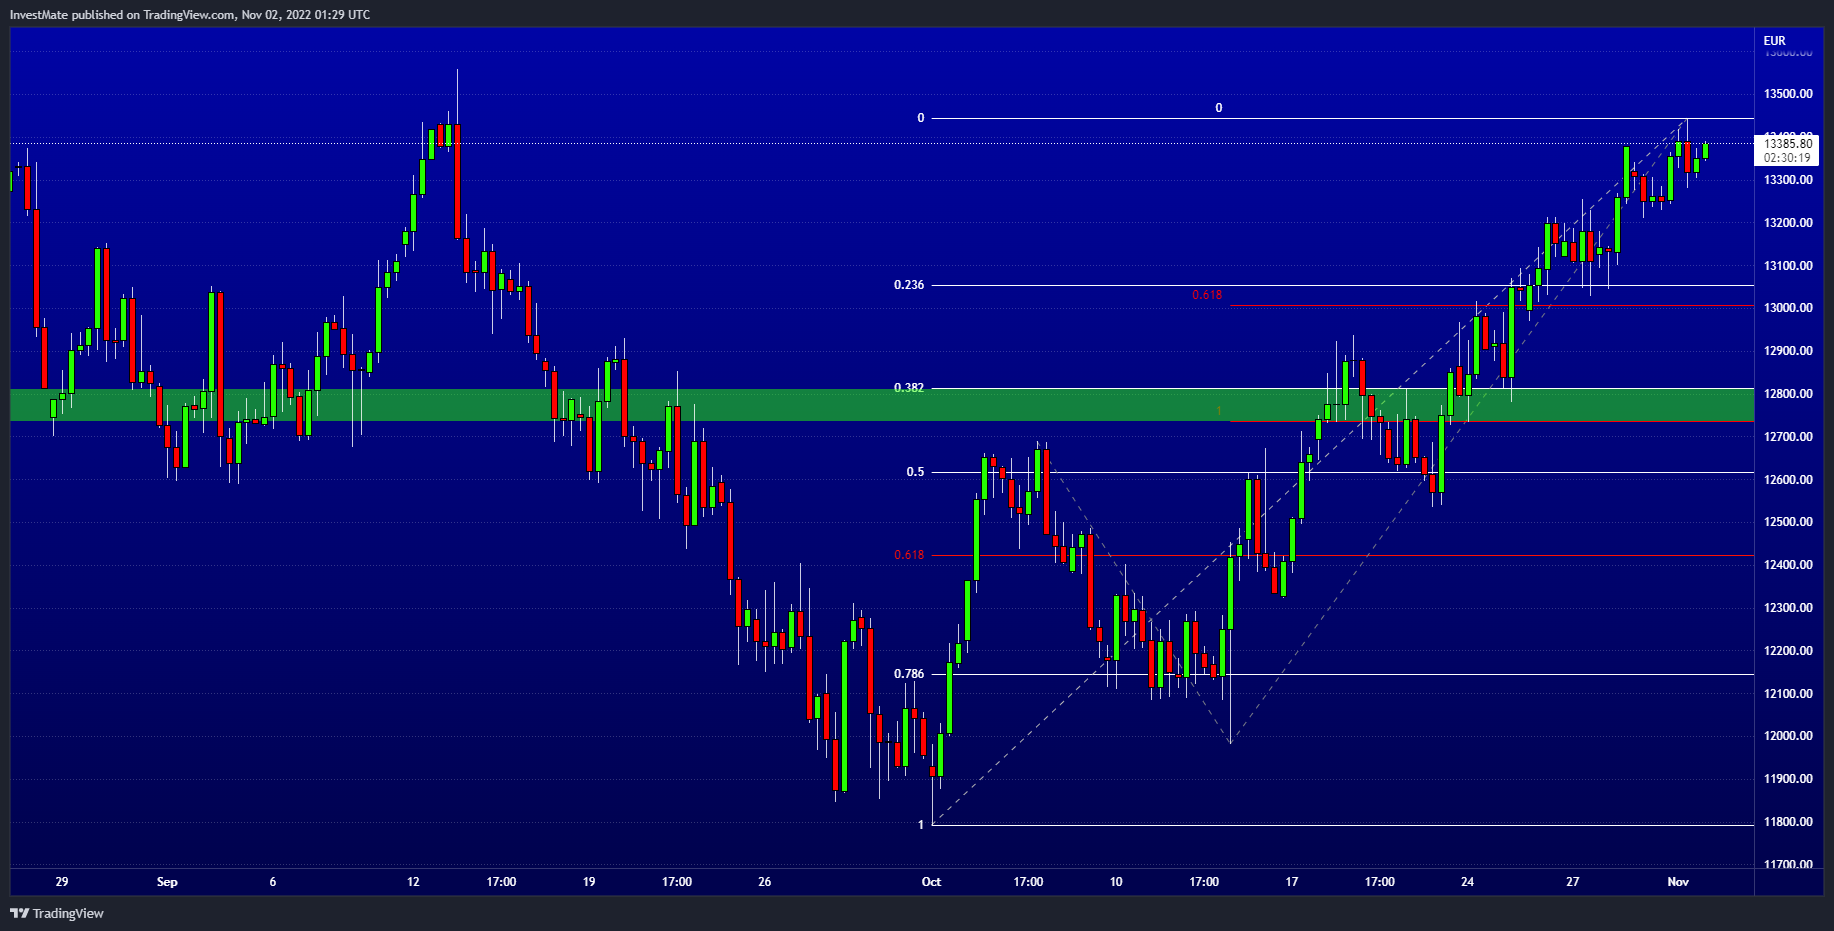Screen dimensions: 1834x931
Task: Select the 0.382 Fibonacci level label
Action: [909, 388]
